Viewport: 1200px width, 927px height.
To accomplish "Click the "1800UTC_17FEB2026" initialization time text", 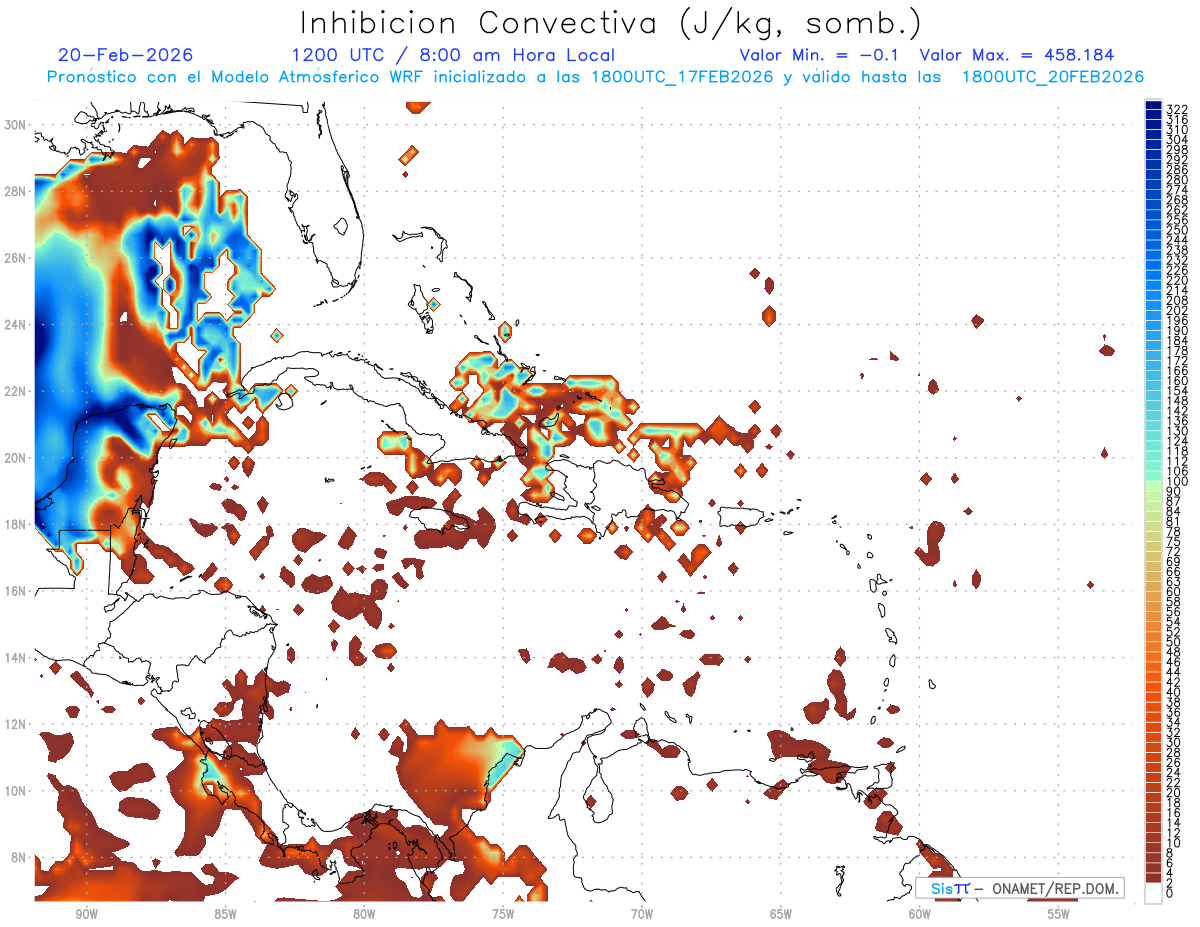I will (682, 77).
